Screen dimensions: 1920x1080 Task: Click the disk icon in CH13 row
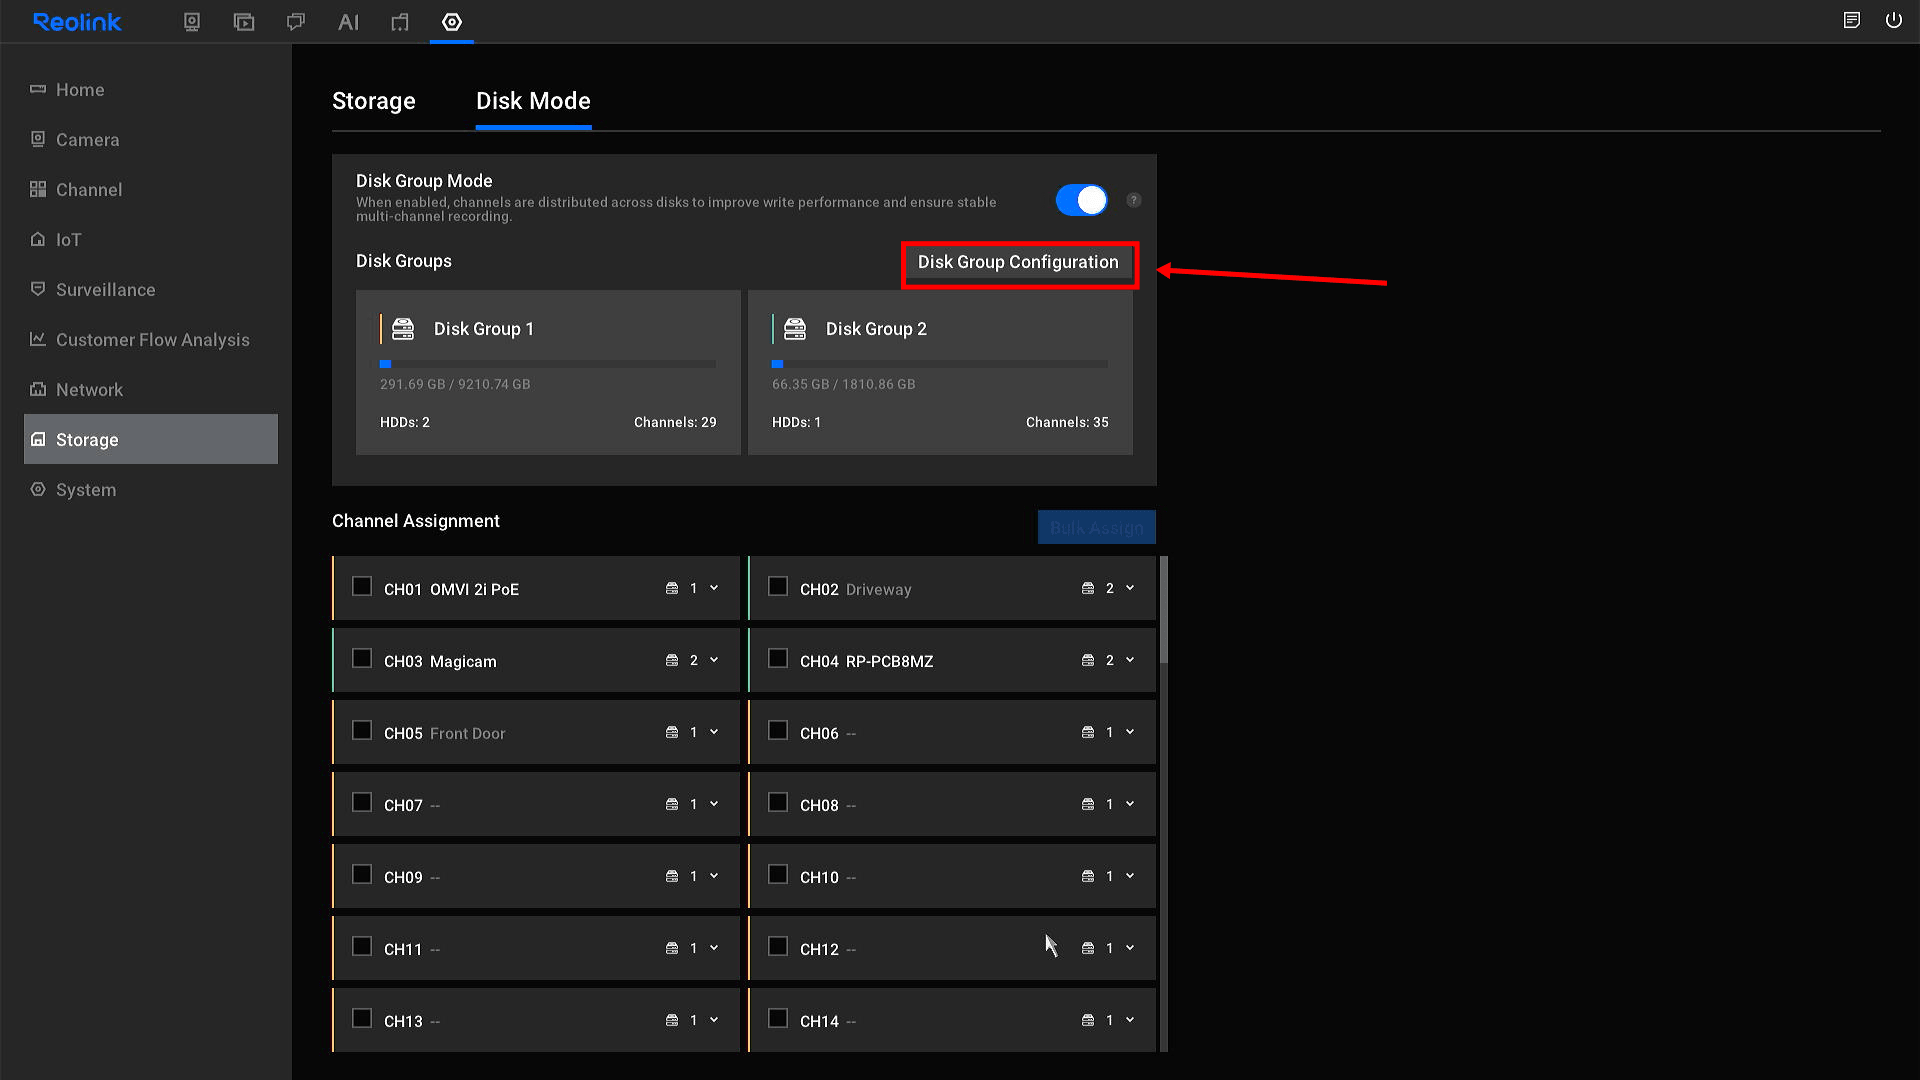pyautogui.click(x=672, y=1021)
